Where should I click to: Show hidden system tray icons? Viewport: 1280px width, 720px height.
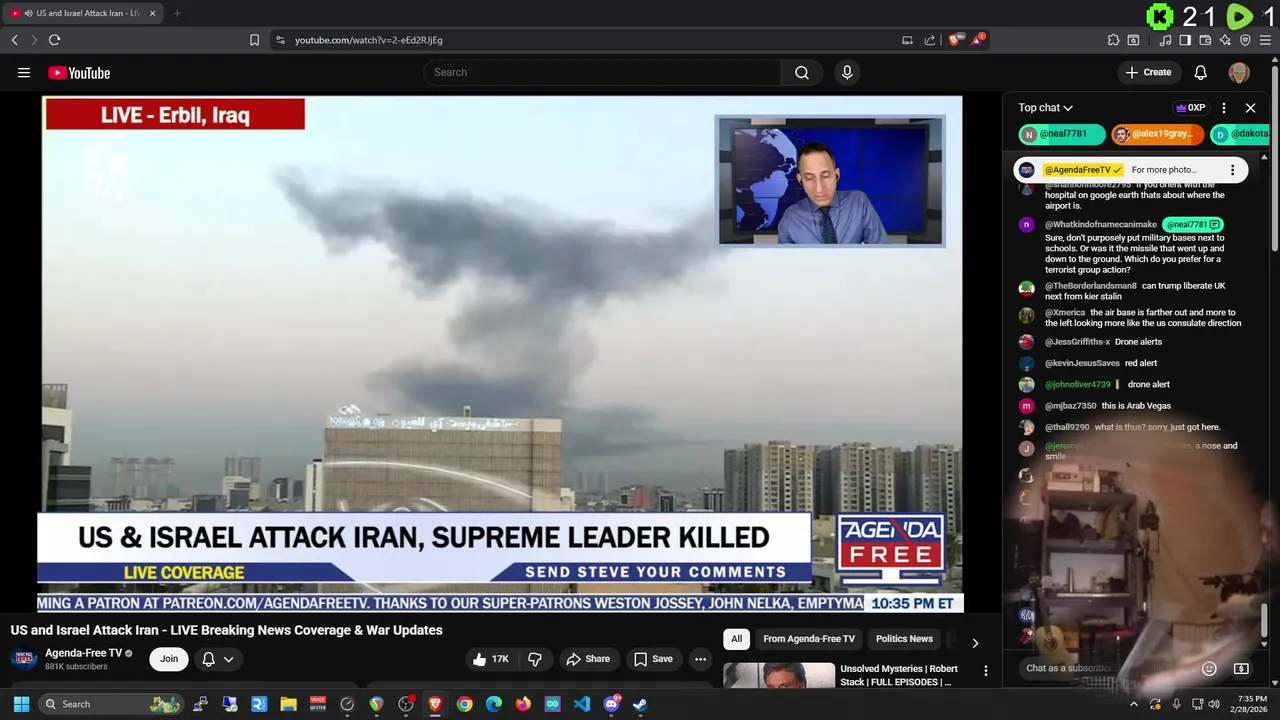(1133, 704)
